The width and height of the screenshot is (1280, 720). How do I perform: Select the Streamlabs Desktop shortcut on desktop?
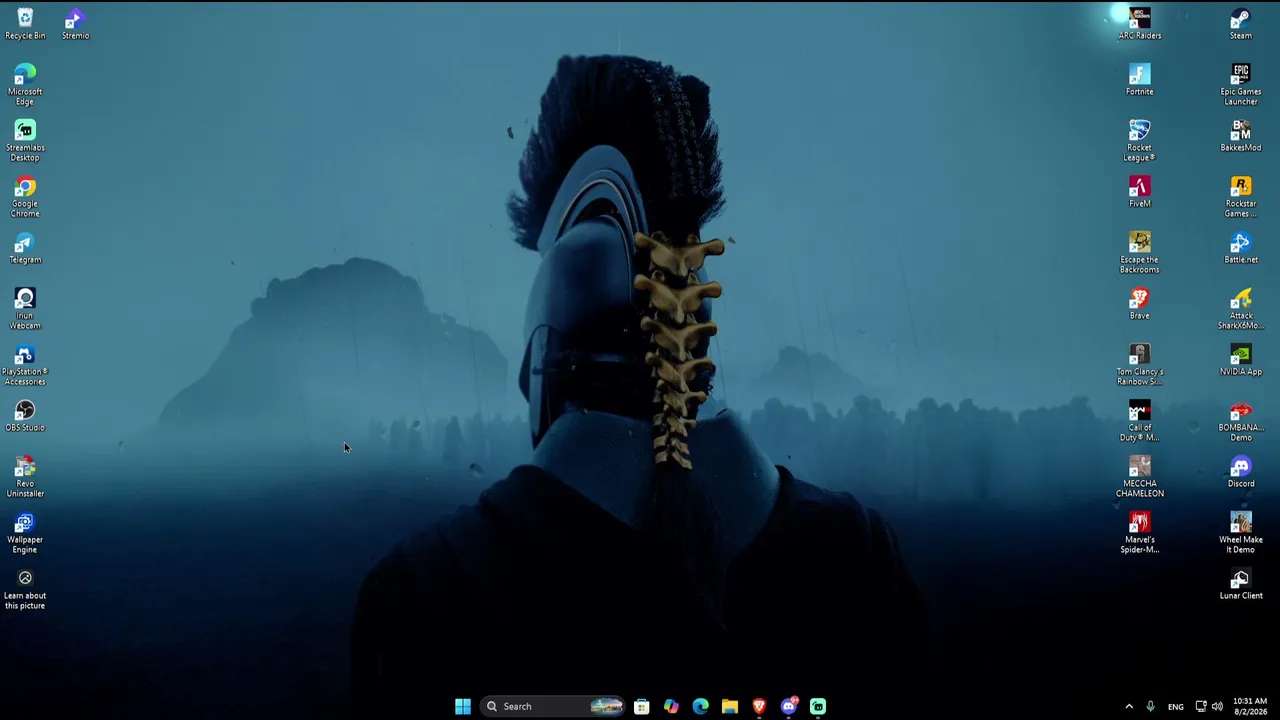point(25,141)
